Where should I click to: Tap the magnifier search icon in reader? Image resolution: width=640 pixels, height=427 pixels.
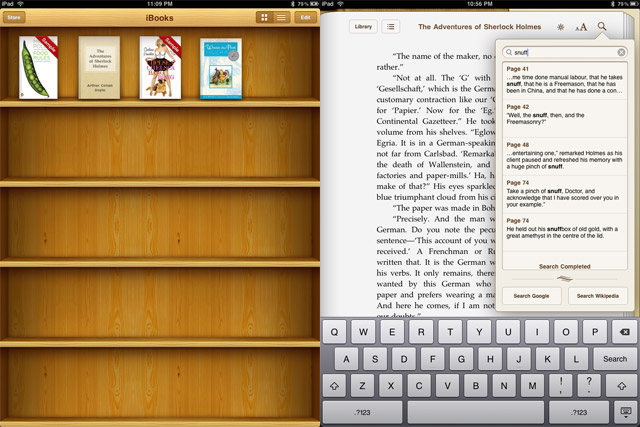click(x=602, y=27)
